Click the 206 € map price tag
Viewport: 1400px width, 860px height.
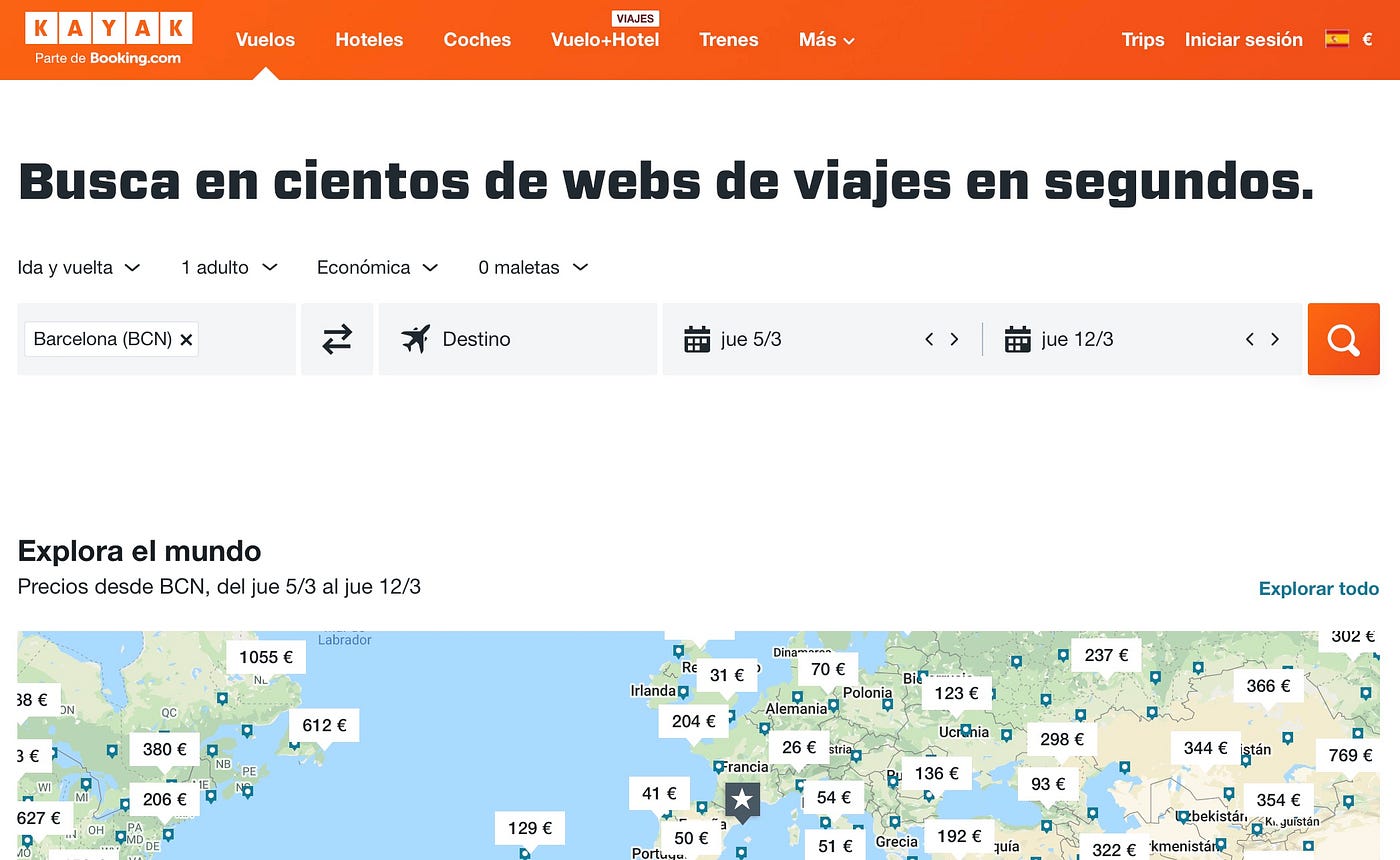click(x=165, y=799)
